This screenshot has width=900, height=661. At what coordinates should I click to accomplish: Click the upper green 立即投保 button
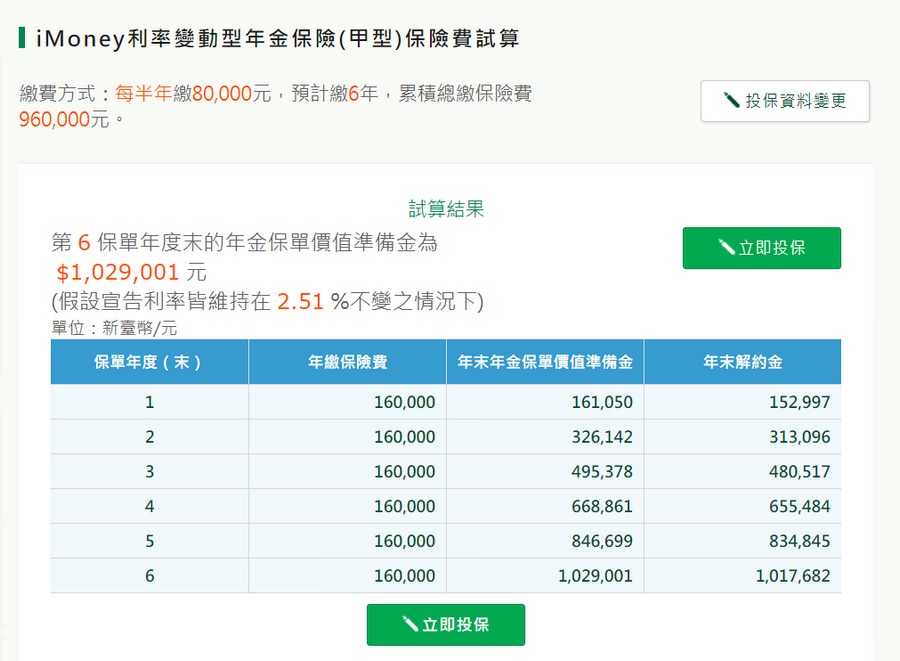(x=762, y=248)
